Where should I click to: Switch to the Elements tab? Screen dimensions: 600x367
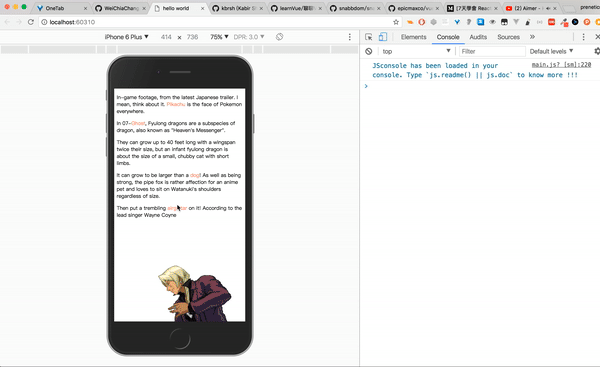click(x=413, y=37)
